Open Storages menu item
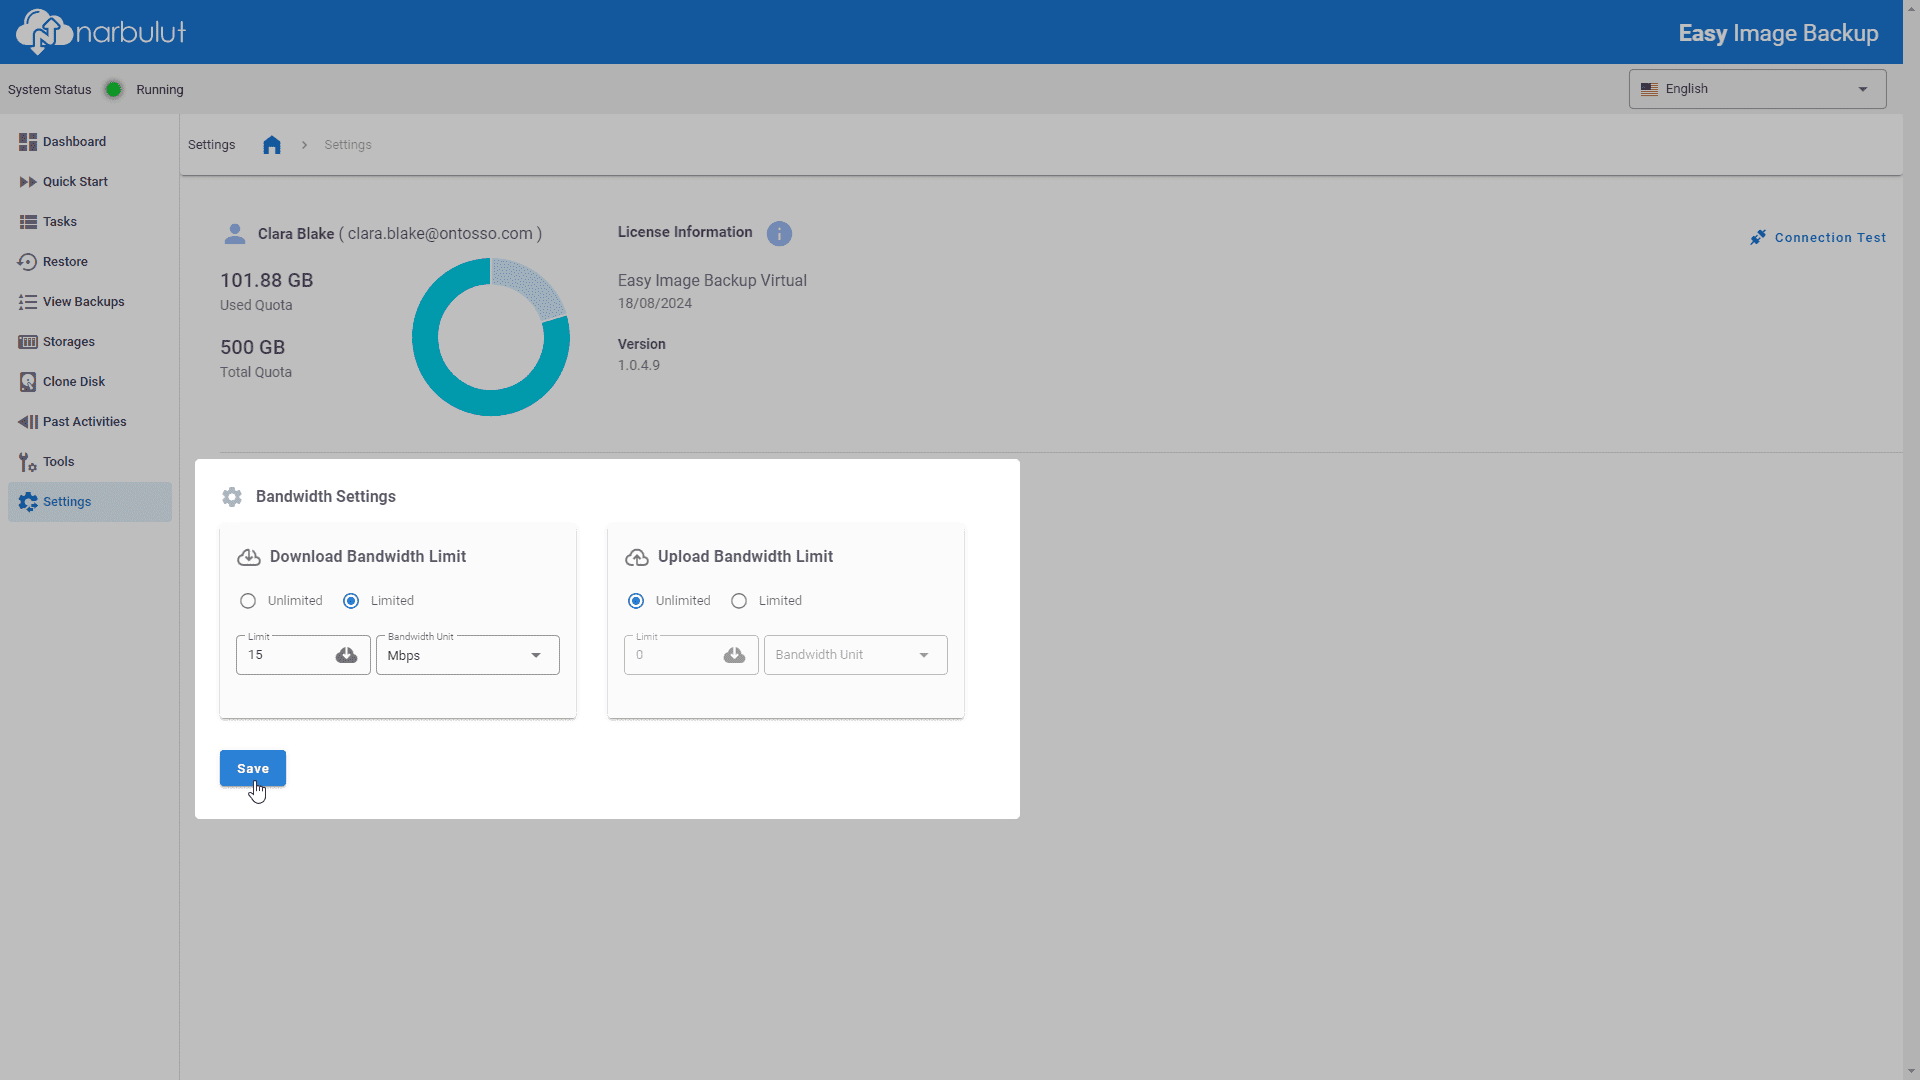The height and width of the screenshot is (1080, 1920). click(x=90, y=342)
